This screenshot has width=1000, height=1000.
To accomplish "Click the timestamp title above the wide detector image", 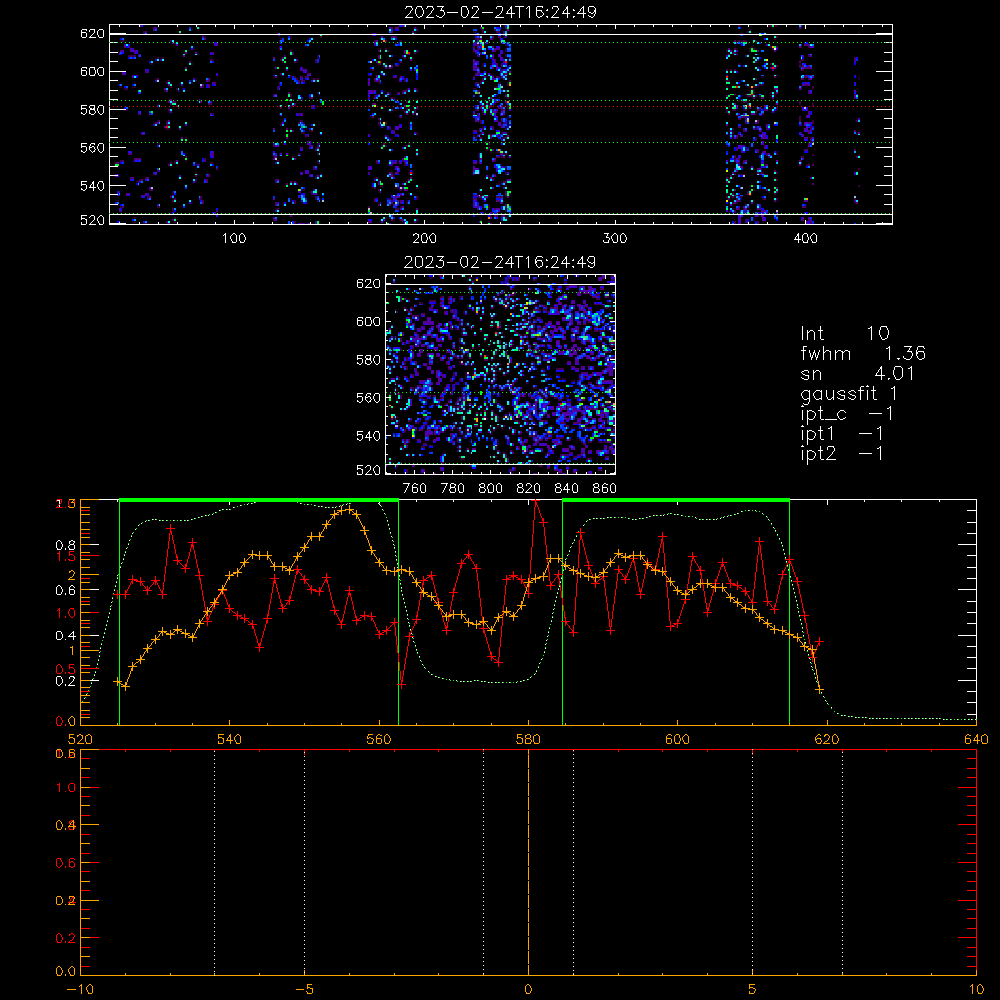I will pyautogui.click(x=500, y=12).
